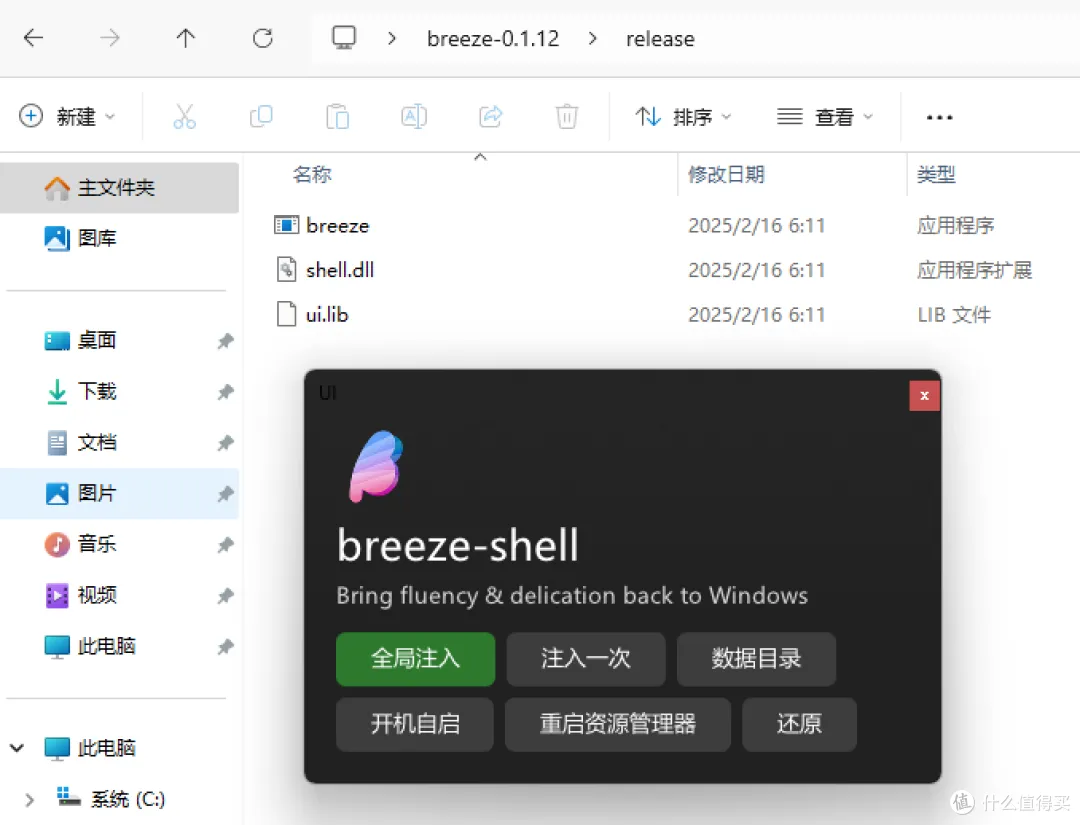Open the 查看 view options dropdown
The image size is (1080, 825).
pos(824,116)
